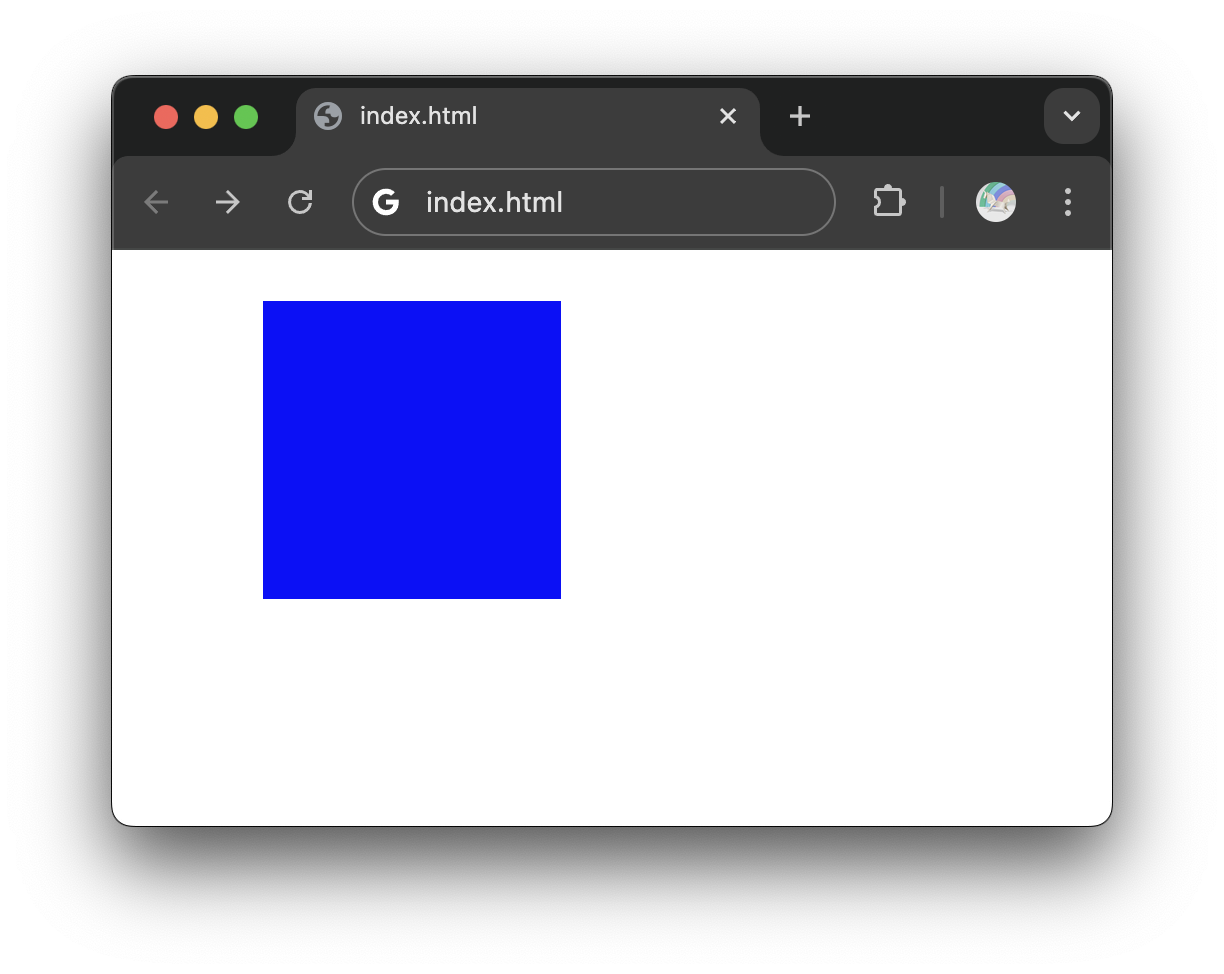
Task: Click the blue square on the page
Action: pyautogui.click(x=412, y=450)
